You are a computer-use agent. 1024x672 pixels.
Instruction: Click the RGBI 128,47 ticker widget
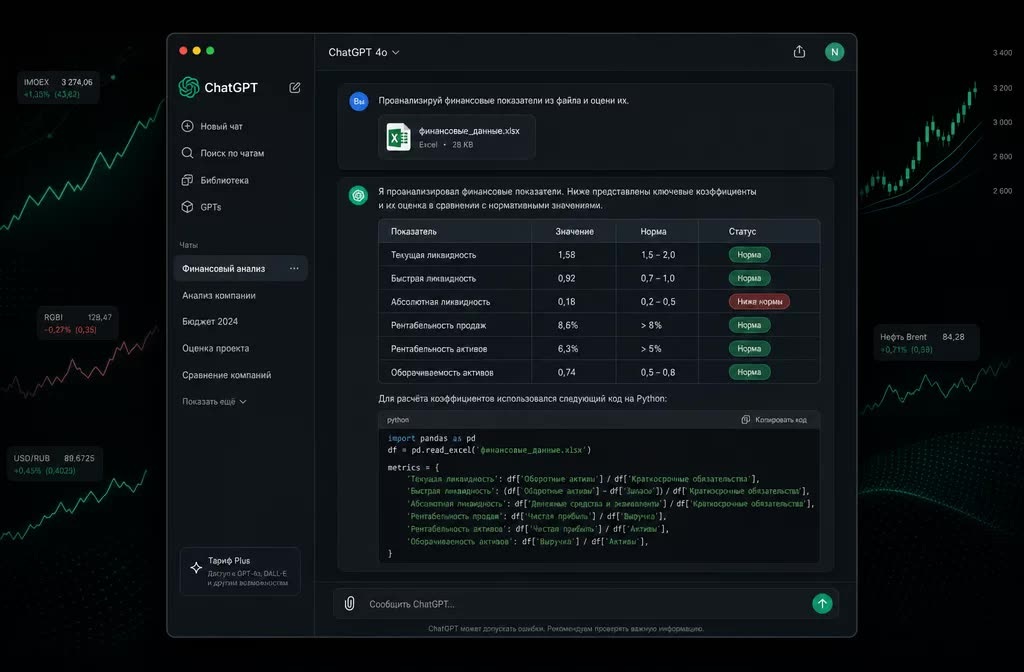[x=78, y=323]
